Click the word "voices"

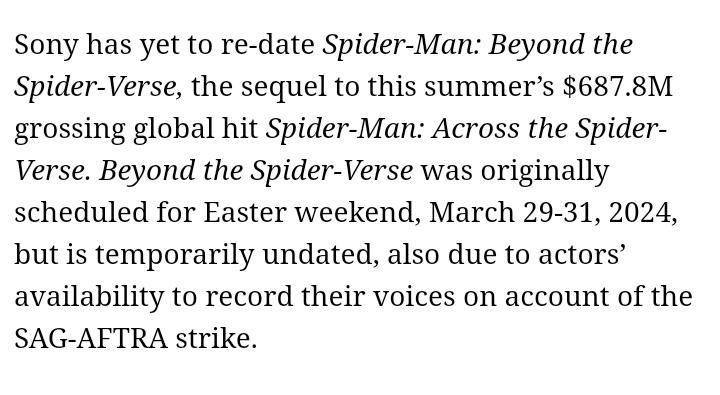click(x=413, y=297)
